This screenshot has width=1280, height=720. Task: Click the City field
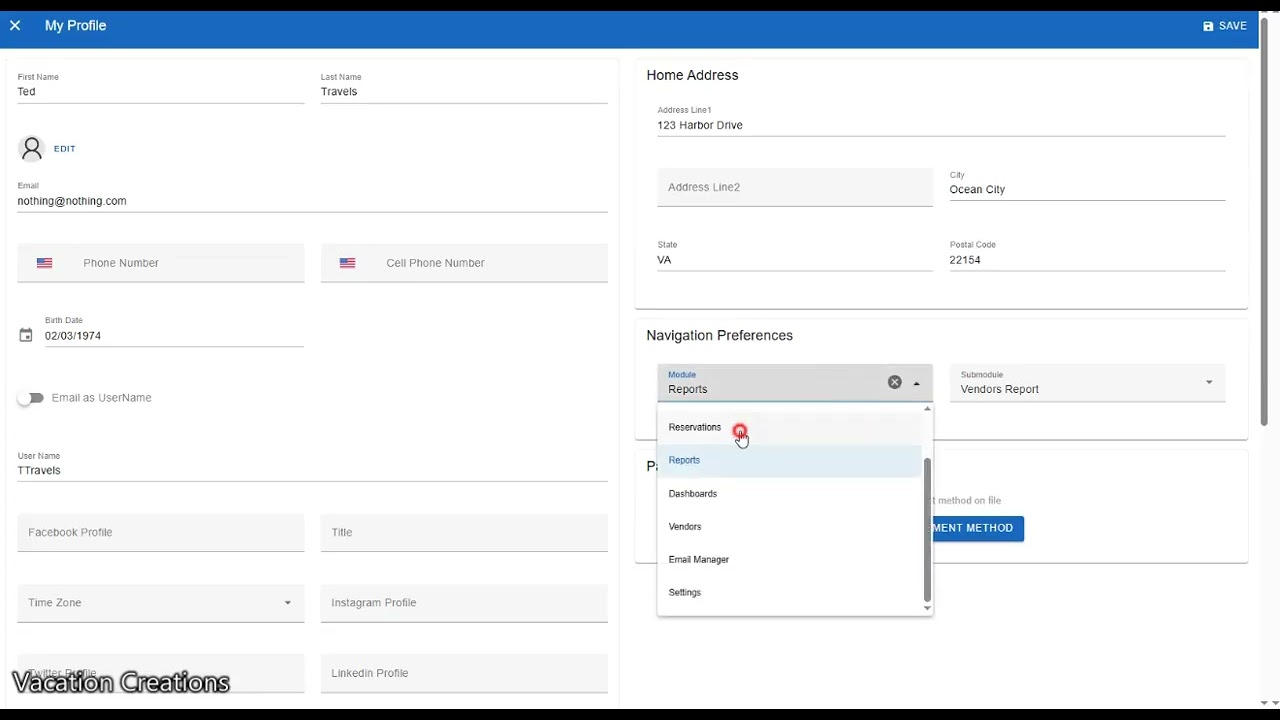click(1087, 184)
